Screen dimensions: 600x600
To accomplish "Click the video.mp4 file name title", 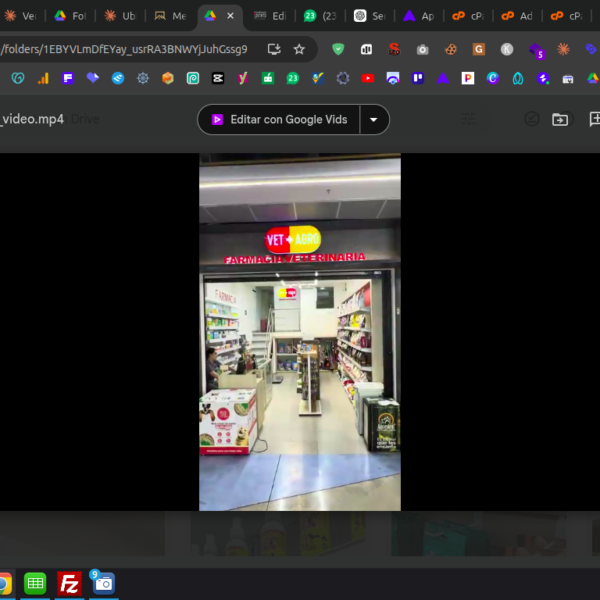I will coord(32,119).
